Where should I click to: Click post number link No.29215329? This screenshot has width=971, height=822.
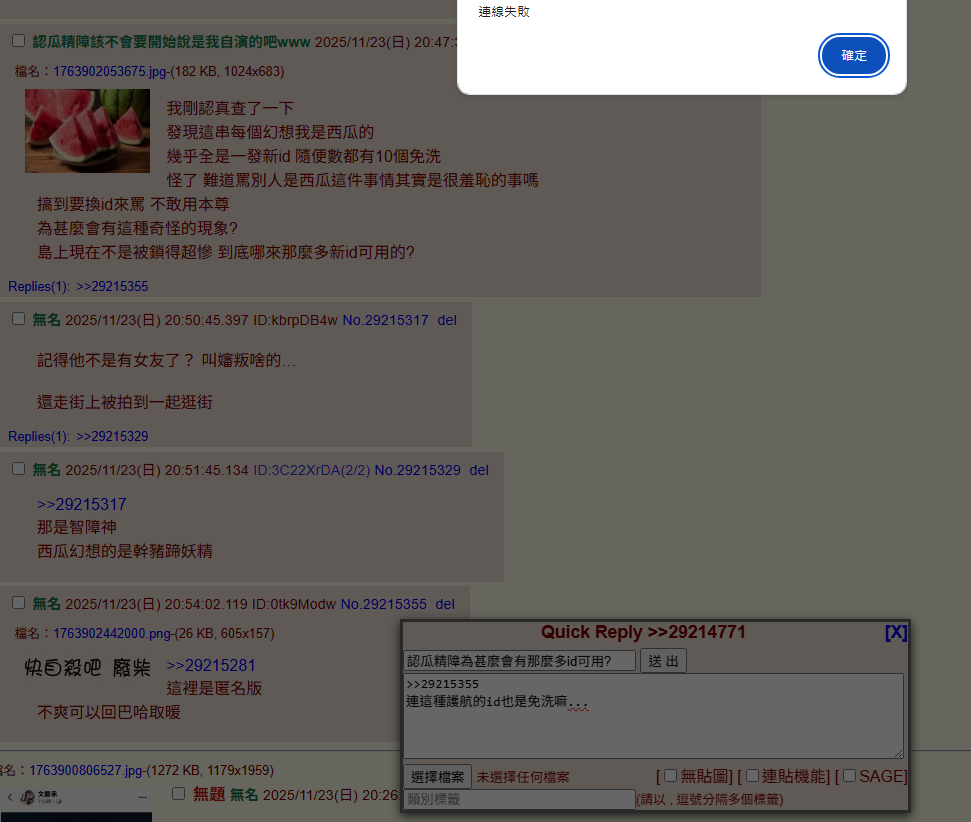(417, 470)
